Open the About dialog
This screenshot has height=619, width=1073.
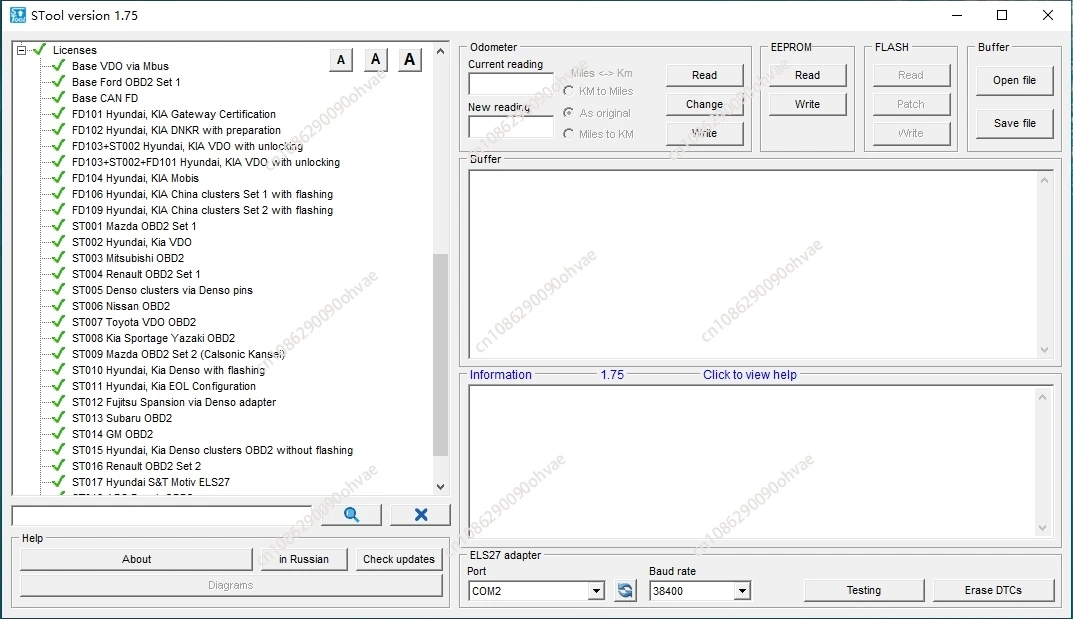136,559
